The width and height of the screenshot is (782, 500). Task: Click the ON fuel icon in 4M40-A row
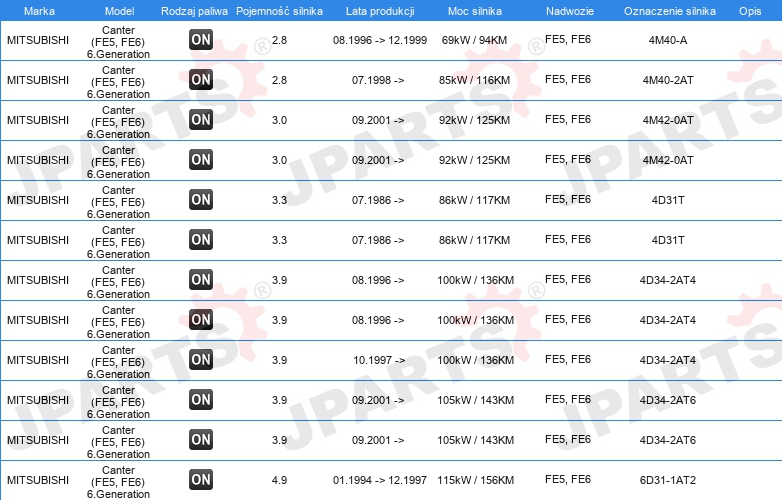pyautogui.click(x=201, y=40)
